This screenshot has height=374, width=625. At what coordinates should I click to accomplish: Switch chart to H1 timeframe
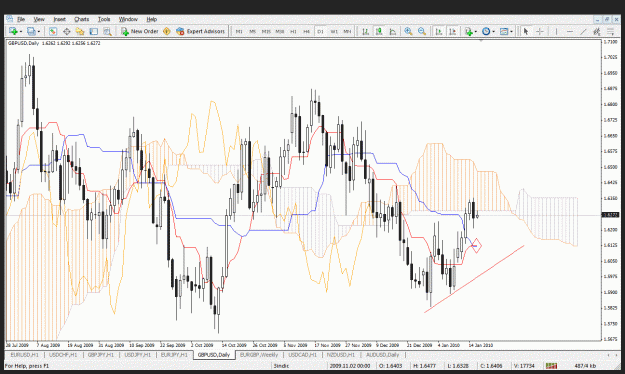(x=293, y=31)
